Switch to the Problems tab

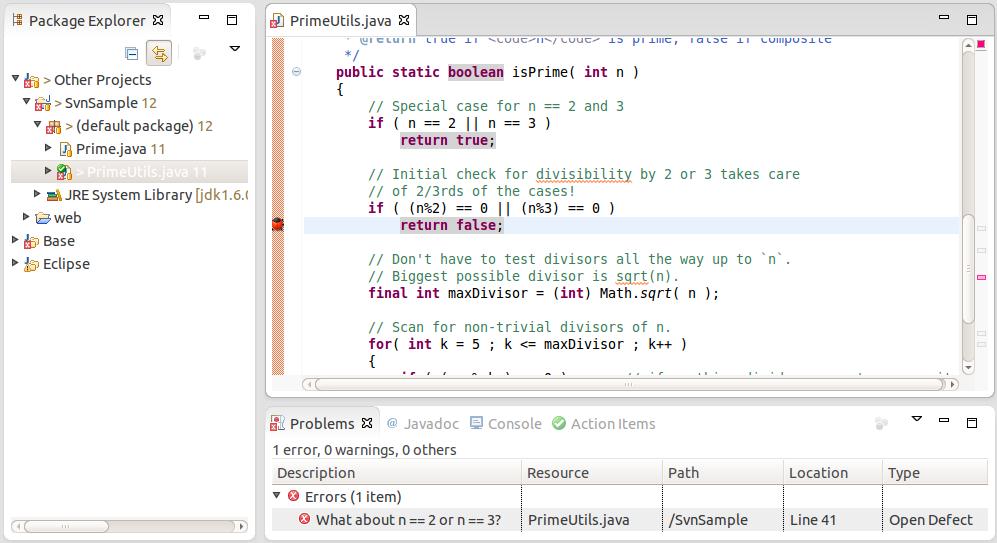pos(322,423)
